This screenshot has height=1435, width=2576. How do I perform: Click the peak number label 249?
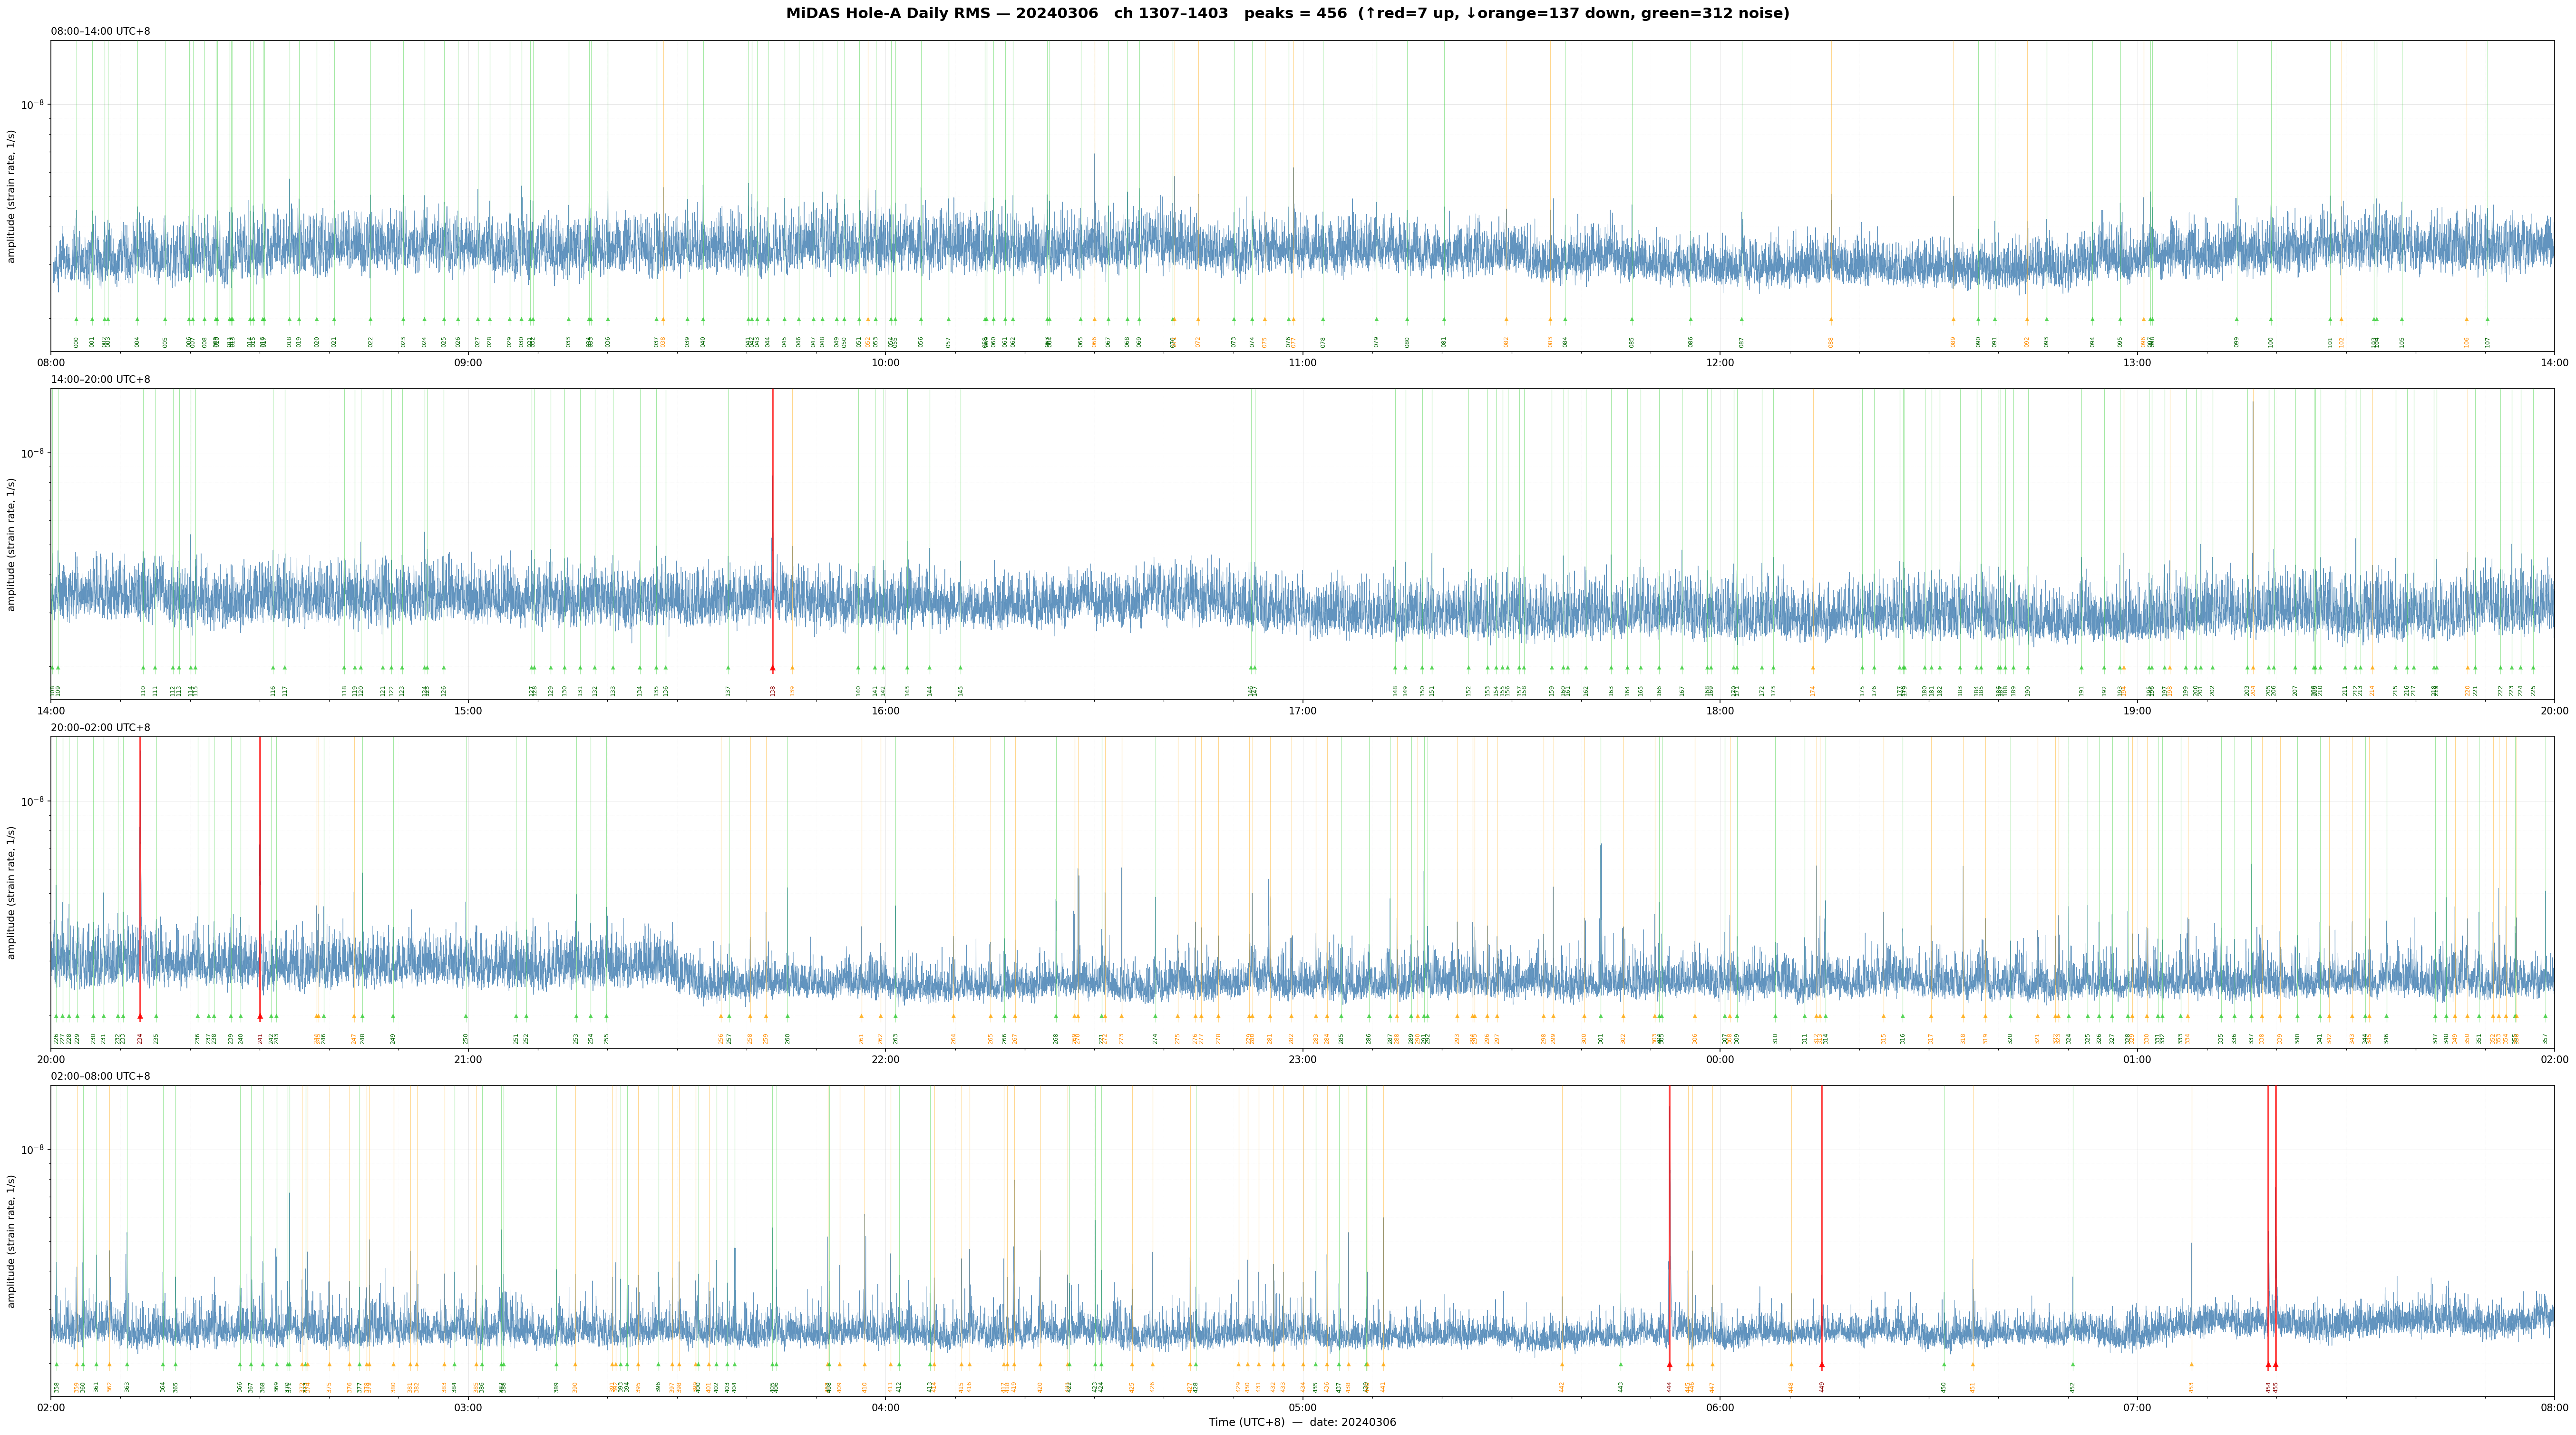click(x=393, y=1038)
